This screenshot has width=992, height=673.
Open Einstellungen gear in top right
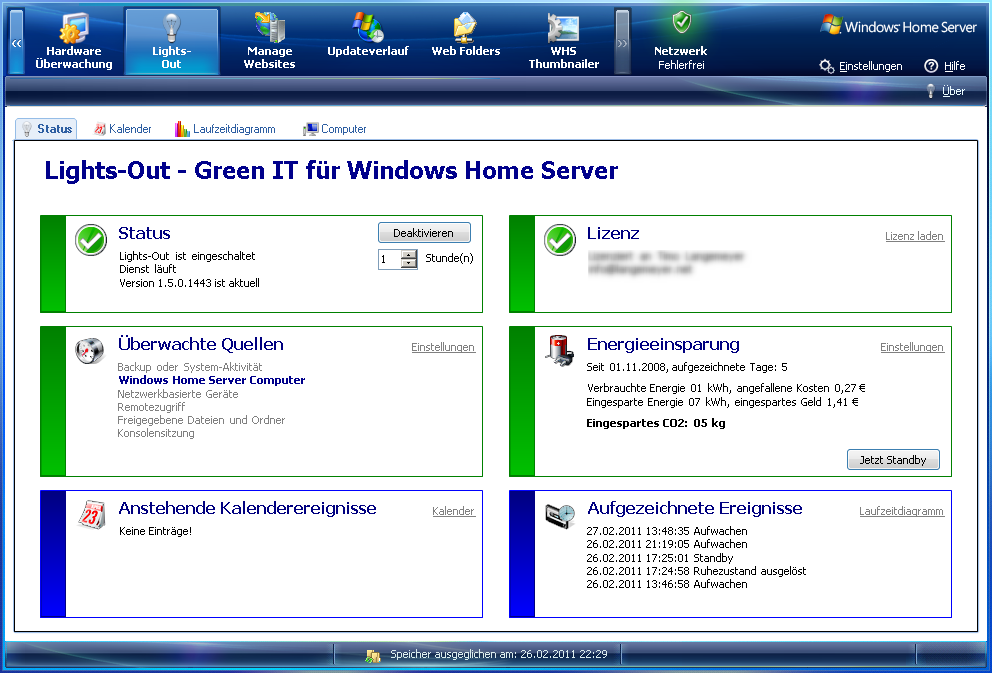861,66
